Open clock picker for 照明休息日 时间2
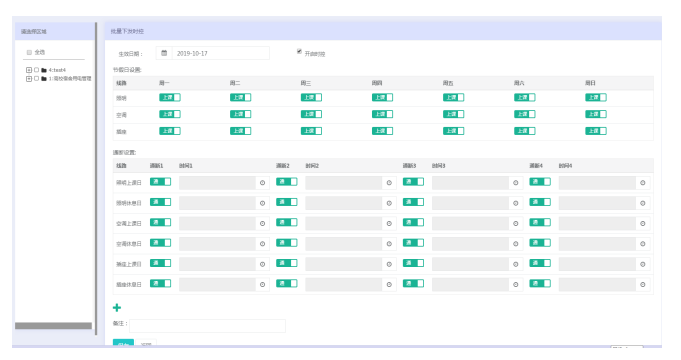 tap(389, 203)
